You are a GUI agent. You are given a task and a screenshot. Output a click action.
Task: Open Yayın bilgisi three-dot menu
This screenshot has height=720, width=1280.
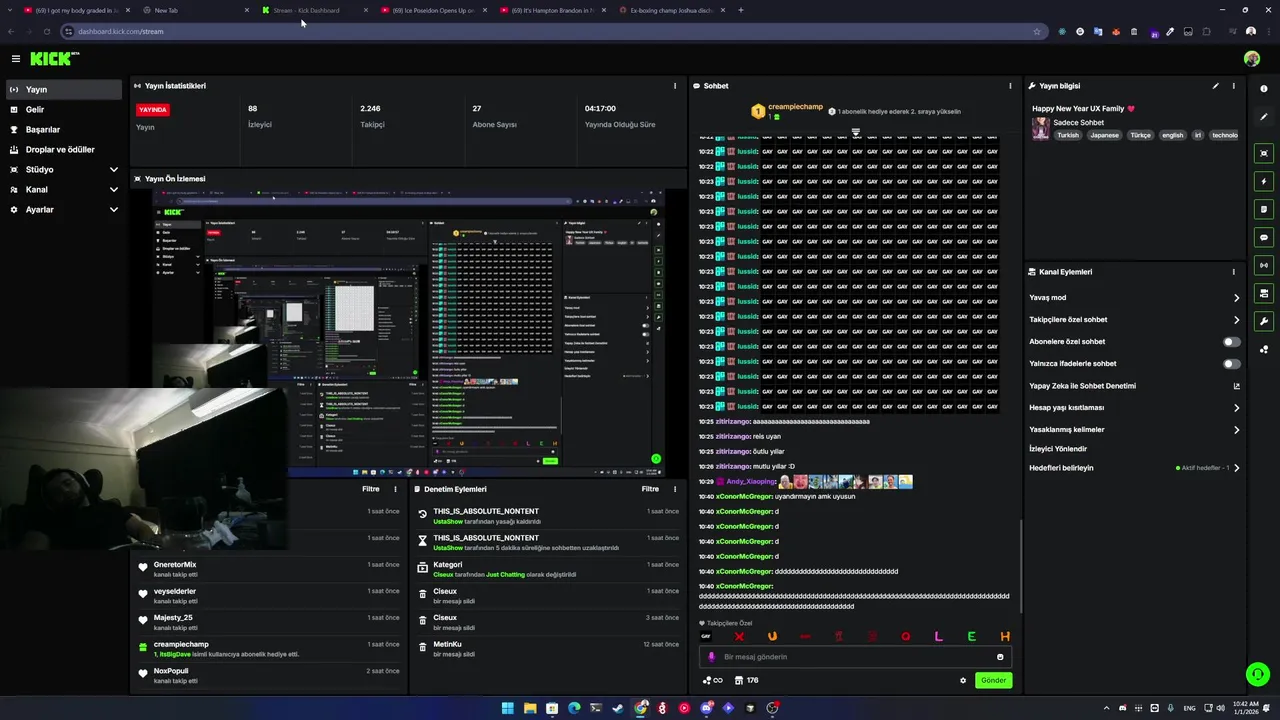(x=1233, y=86)
